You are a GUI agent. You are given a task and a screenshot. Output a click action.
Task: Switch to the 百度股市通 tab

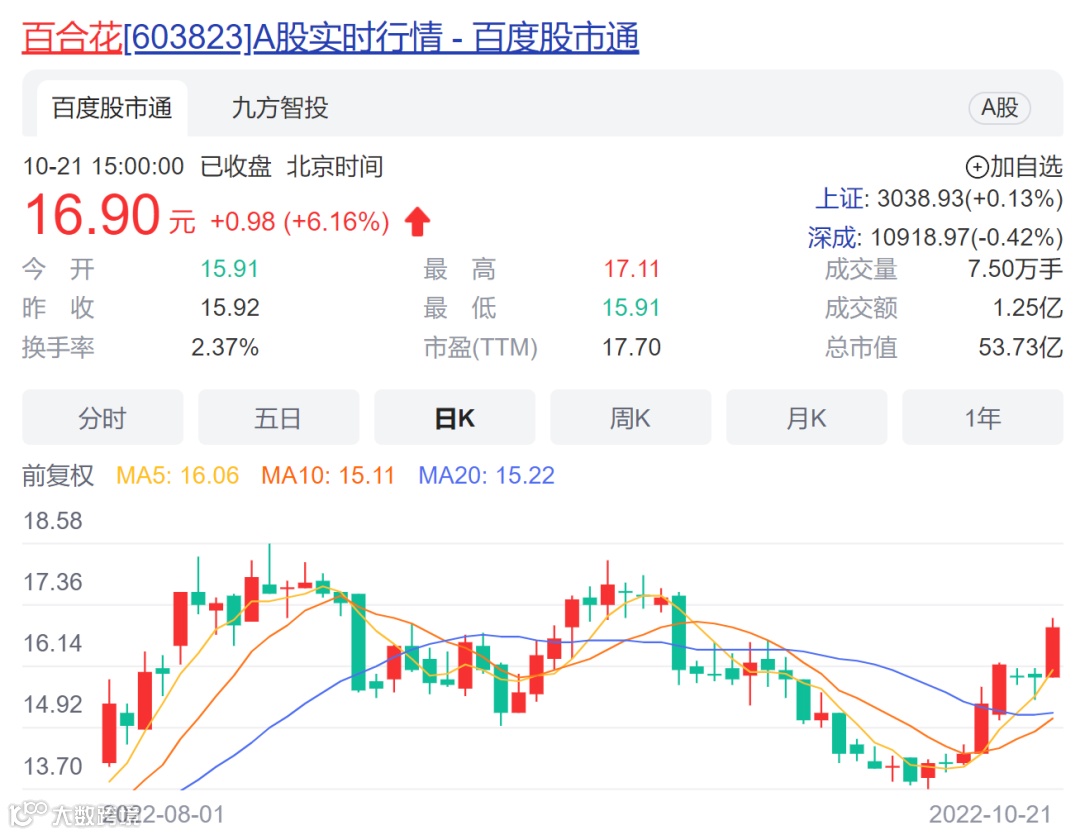tap(112, 108)
